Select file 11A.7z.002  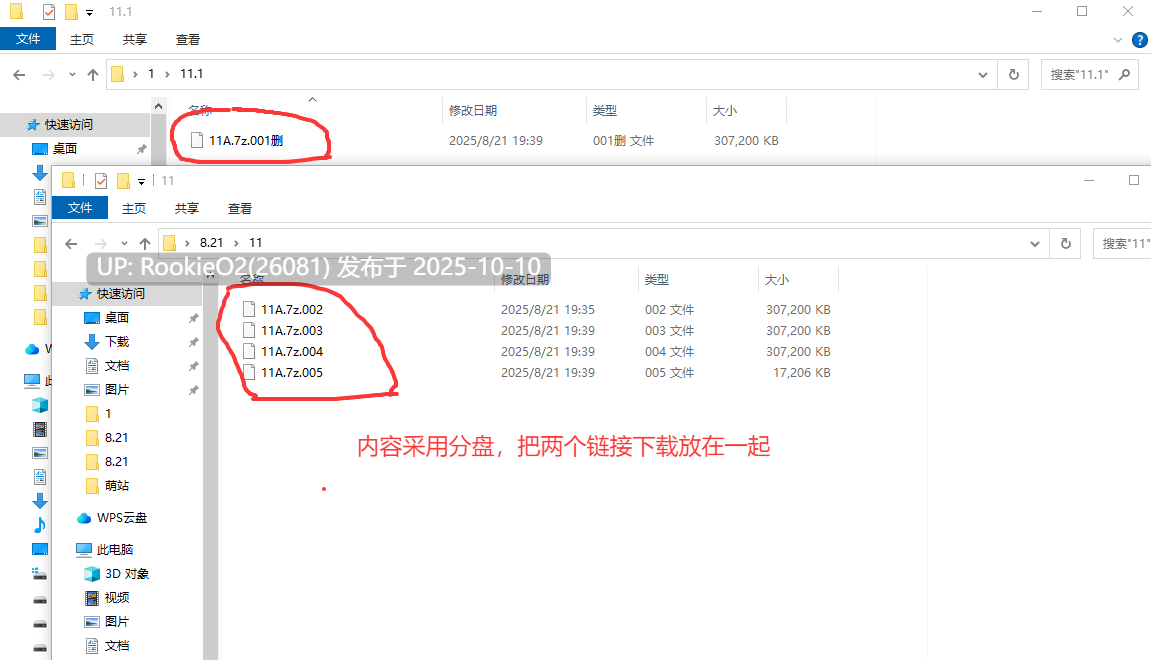pyautogui.click(x=292, y=309)
